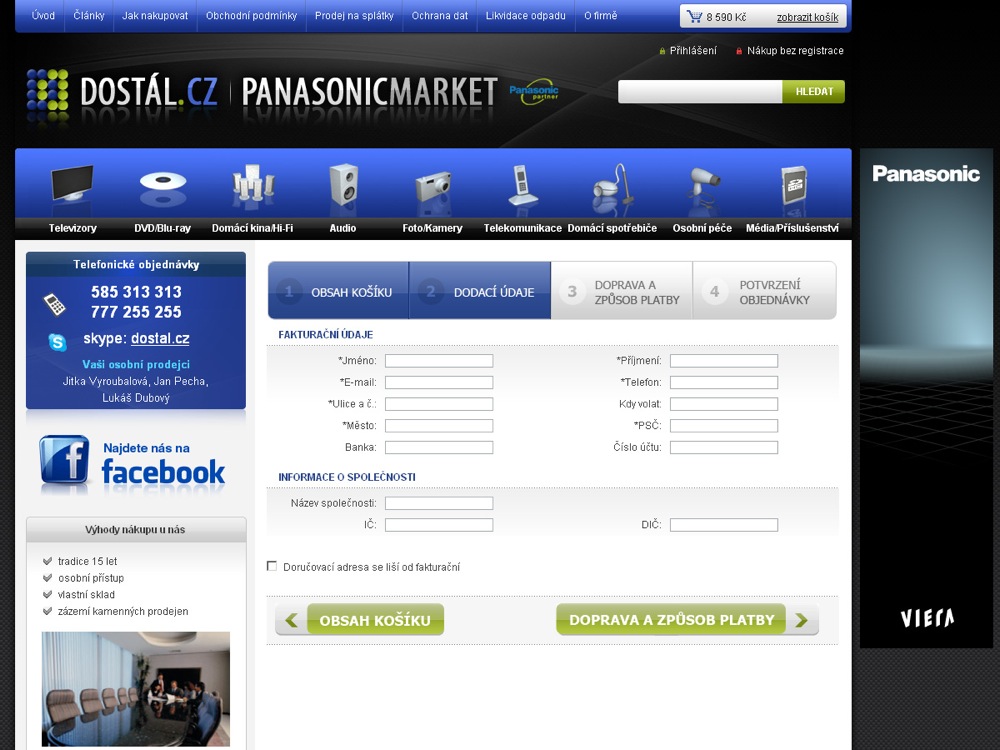The width and height of the screenshot is (1000, 750).
Task: Check the different delivery address box
Action: 272,566
